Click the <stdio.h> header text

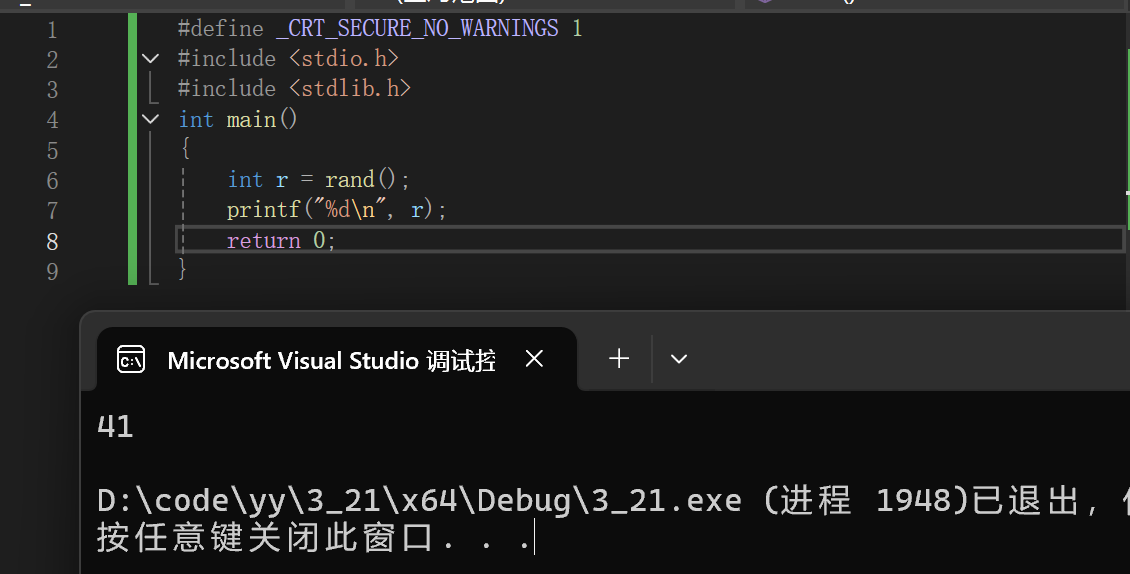[344, 58]
